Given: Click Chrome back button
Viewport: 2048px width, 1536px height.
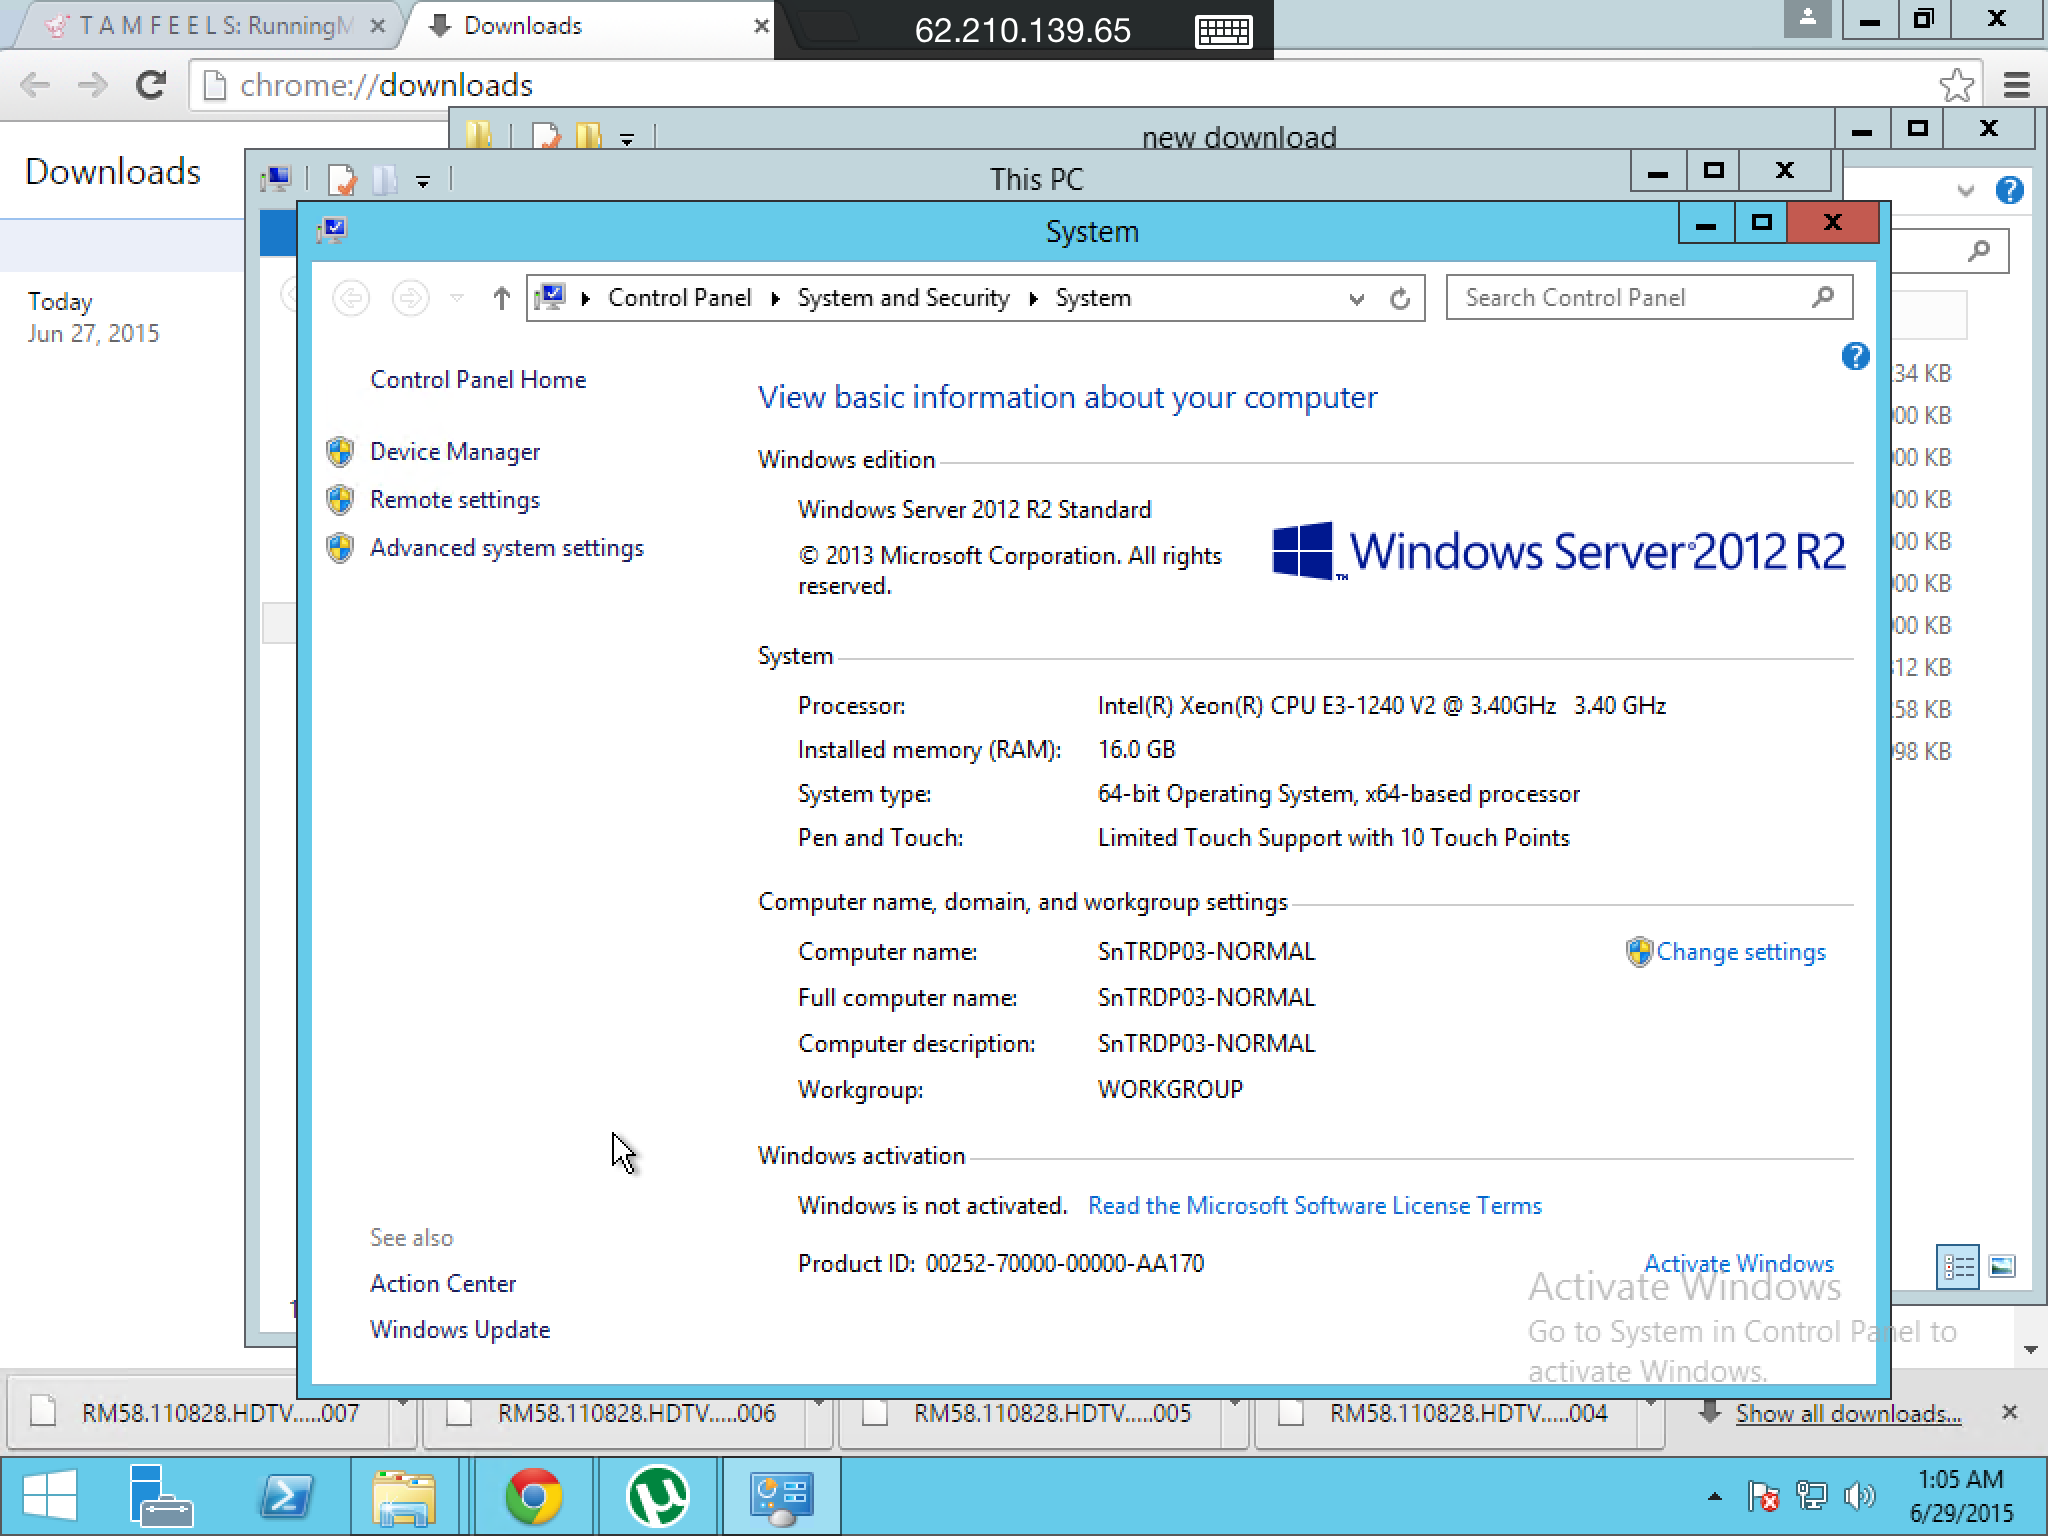Looking at the screenshot, I should pyautogui.click(x=35, y=85).
